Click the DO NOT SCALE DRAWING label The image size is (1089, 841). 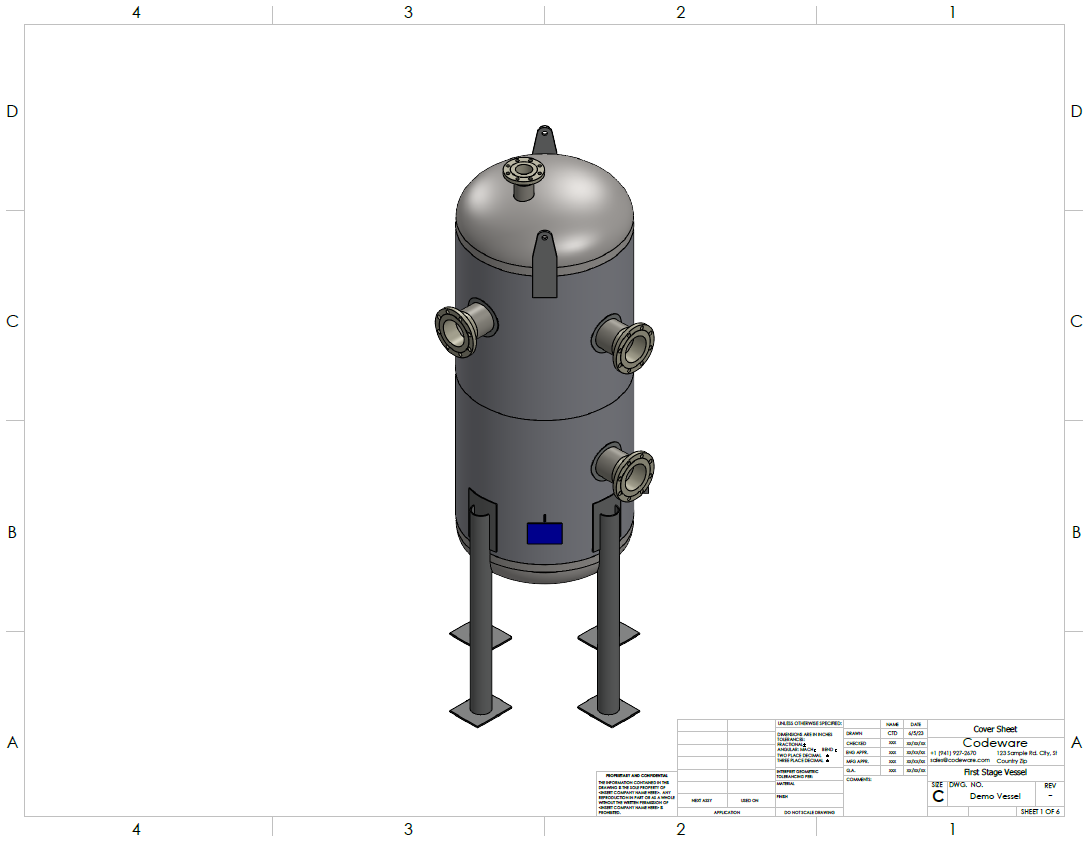tap(810, 812)
